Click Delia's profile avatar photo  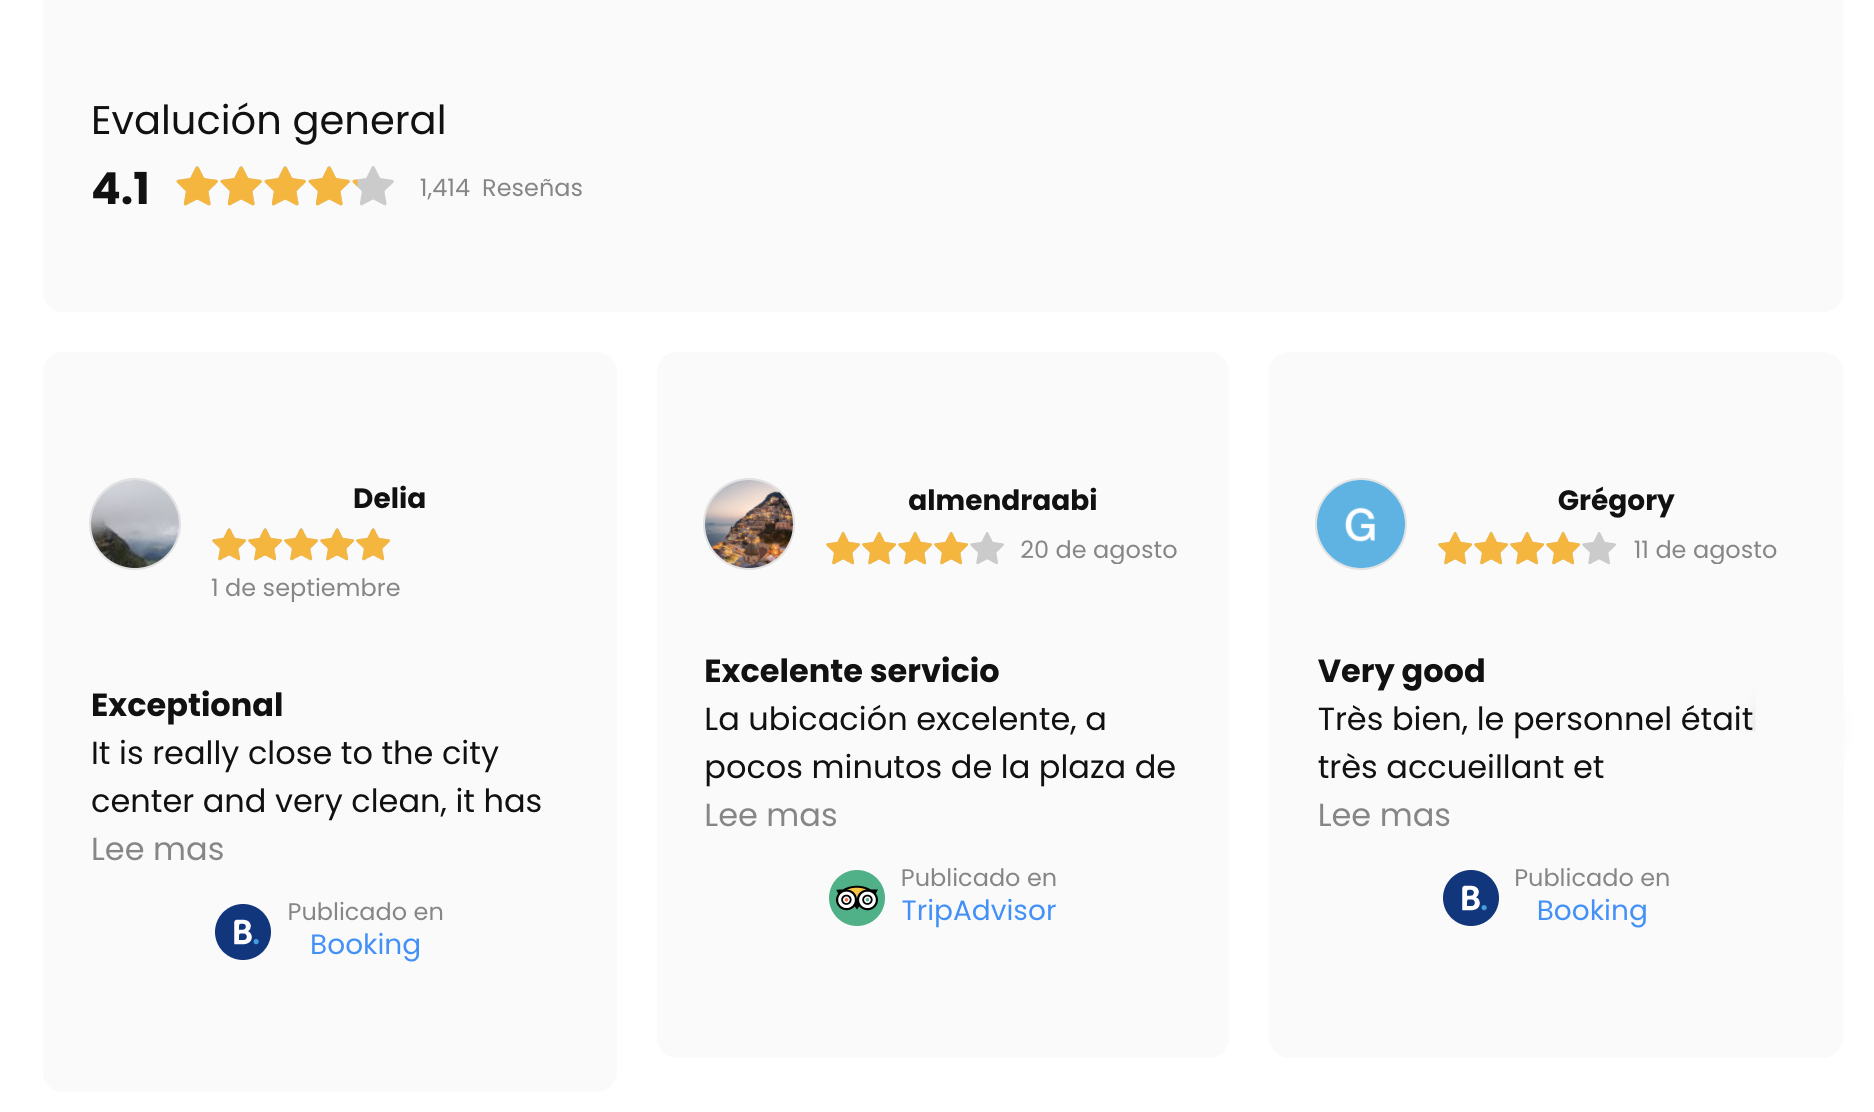pos(135,524)
